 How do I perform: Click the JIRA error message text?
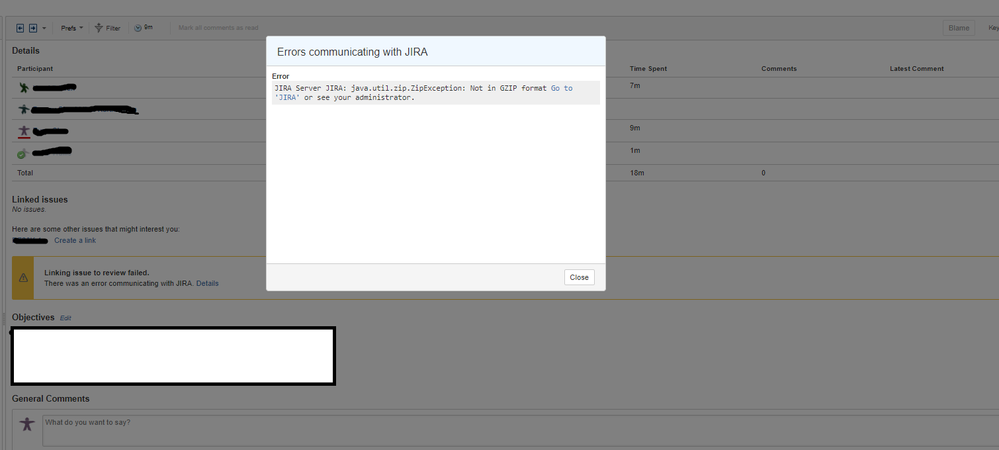435,93
